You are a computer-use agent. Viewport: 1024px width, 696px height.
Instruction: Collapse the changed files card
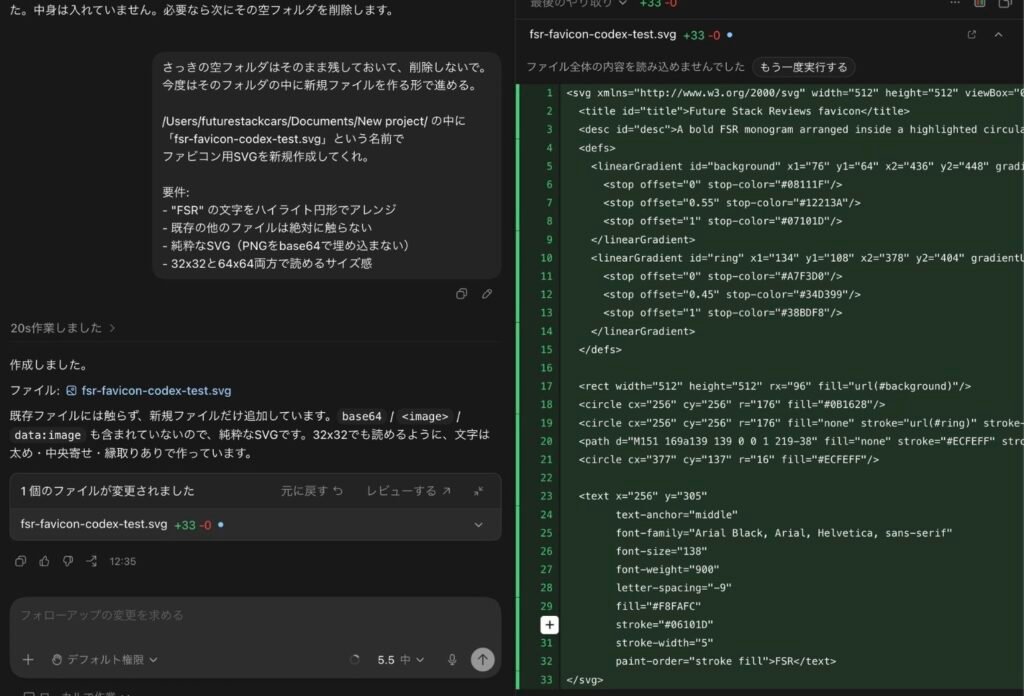pos(479,491)
